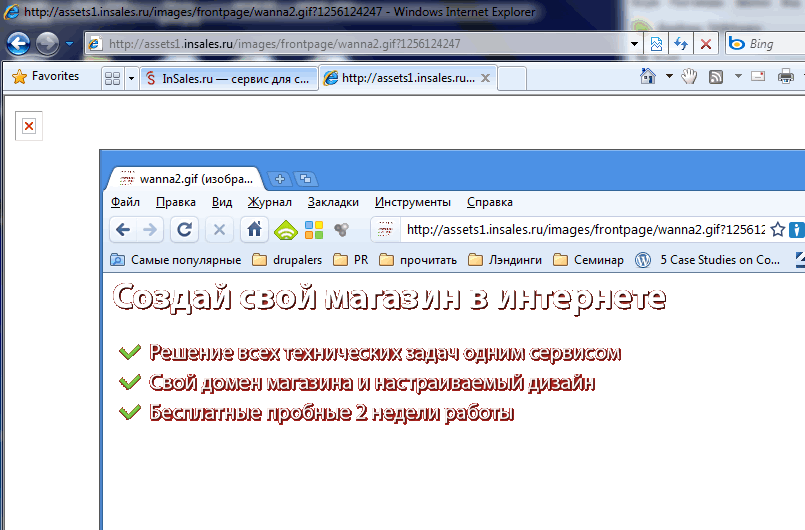The image size is (805, 530).
Task: Open the Справка menu
Action: (x=490, y=202)
